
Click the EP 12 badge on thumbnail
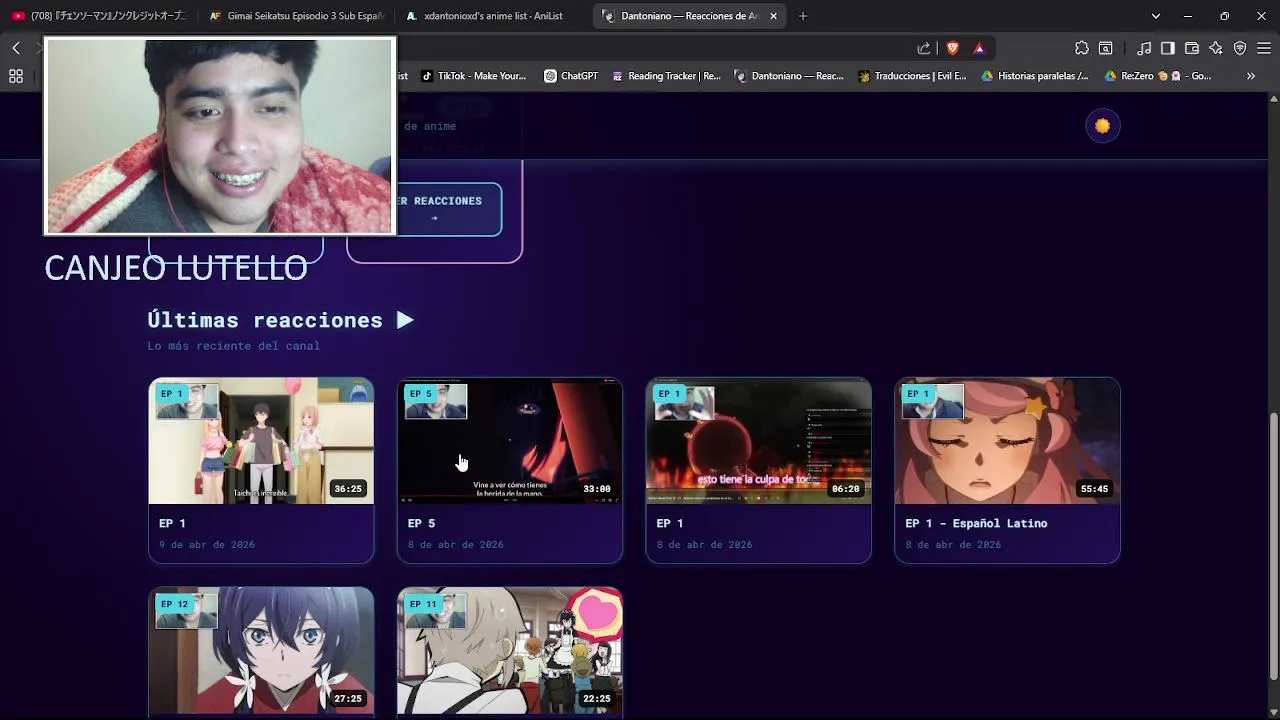pos(174,604)
